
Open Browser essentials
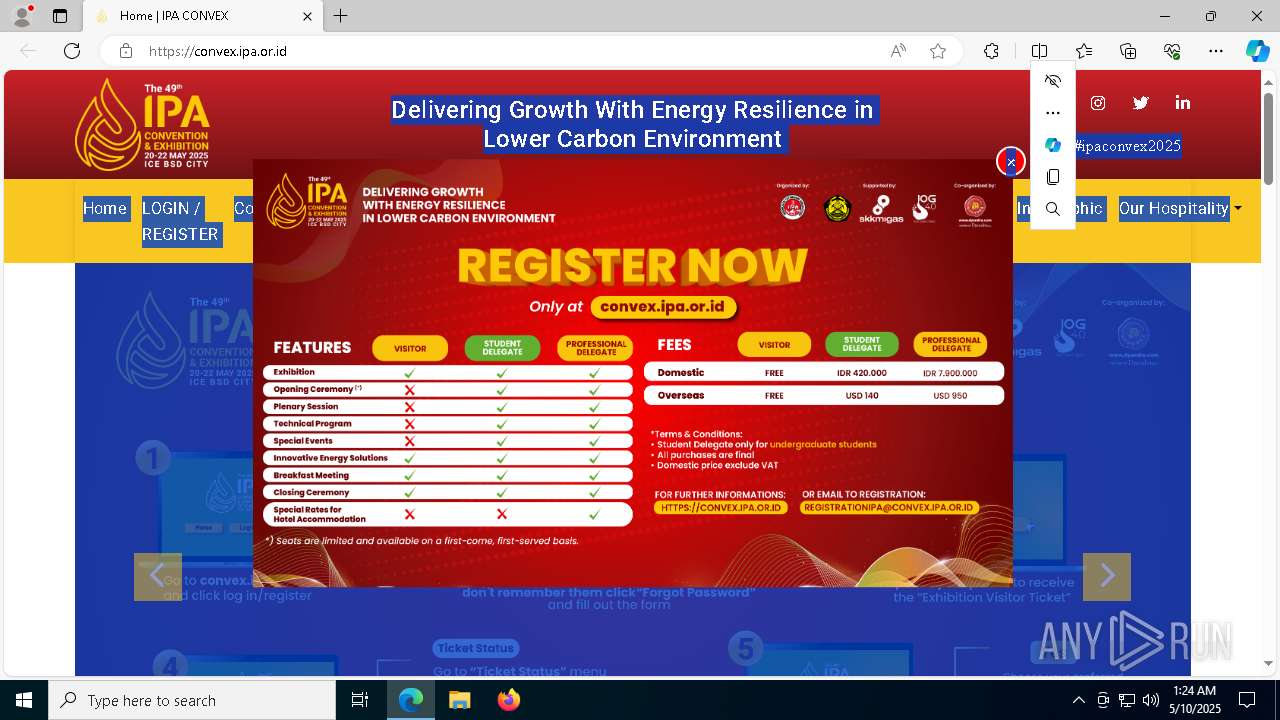click(x=1172, y=51)
